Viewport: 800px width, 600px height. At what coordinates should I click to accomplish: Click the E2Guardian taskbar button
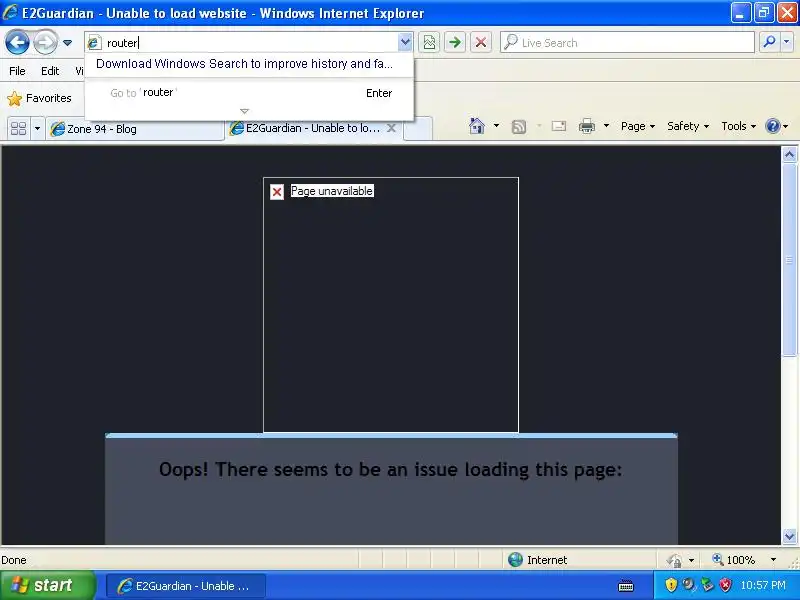tap(186, 586)
